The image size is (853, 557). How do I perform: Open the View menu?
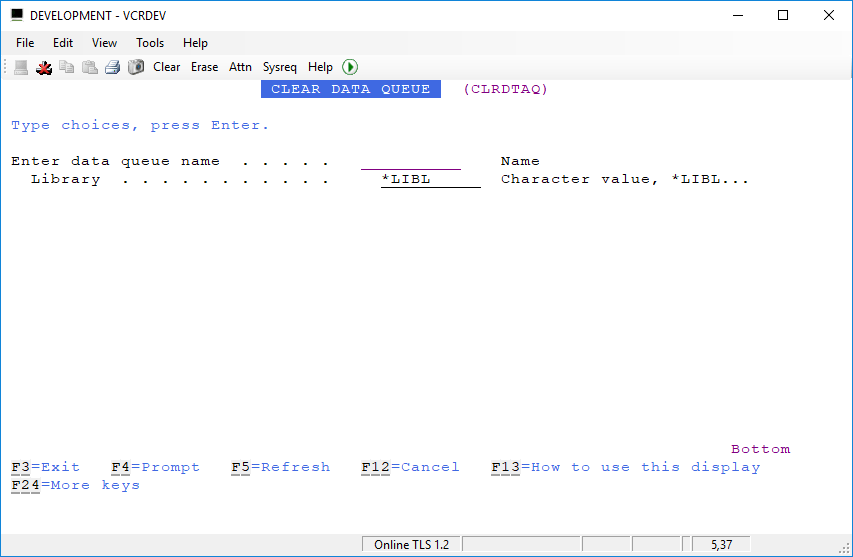point(104,43)
